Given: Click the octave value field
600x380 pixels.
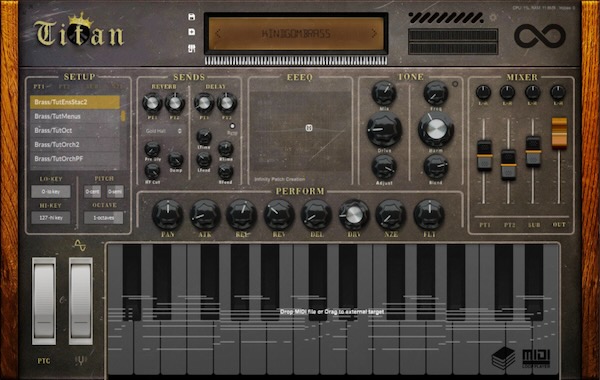Looking at the screenshot, I should pos(104,218).
